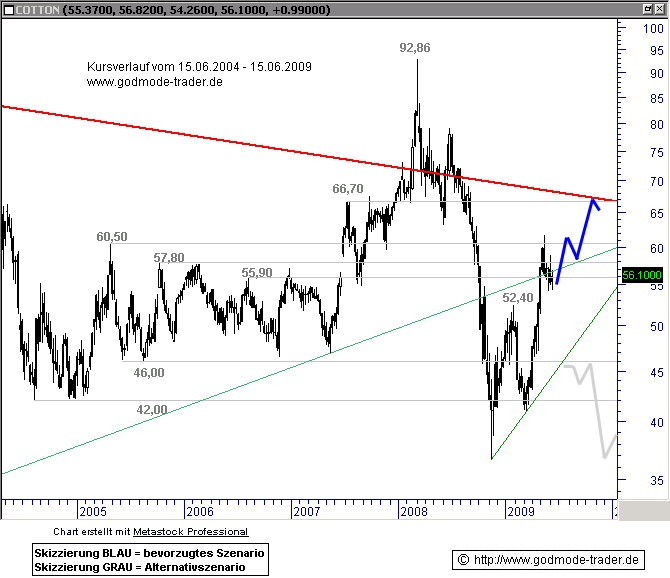Click the 70 value on price axis
The image size is (670, 578).
click(657, 182)
